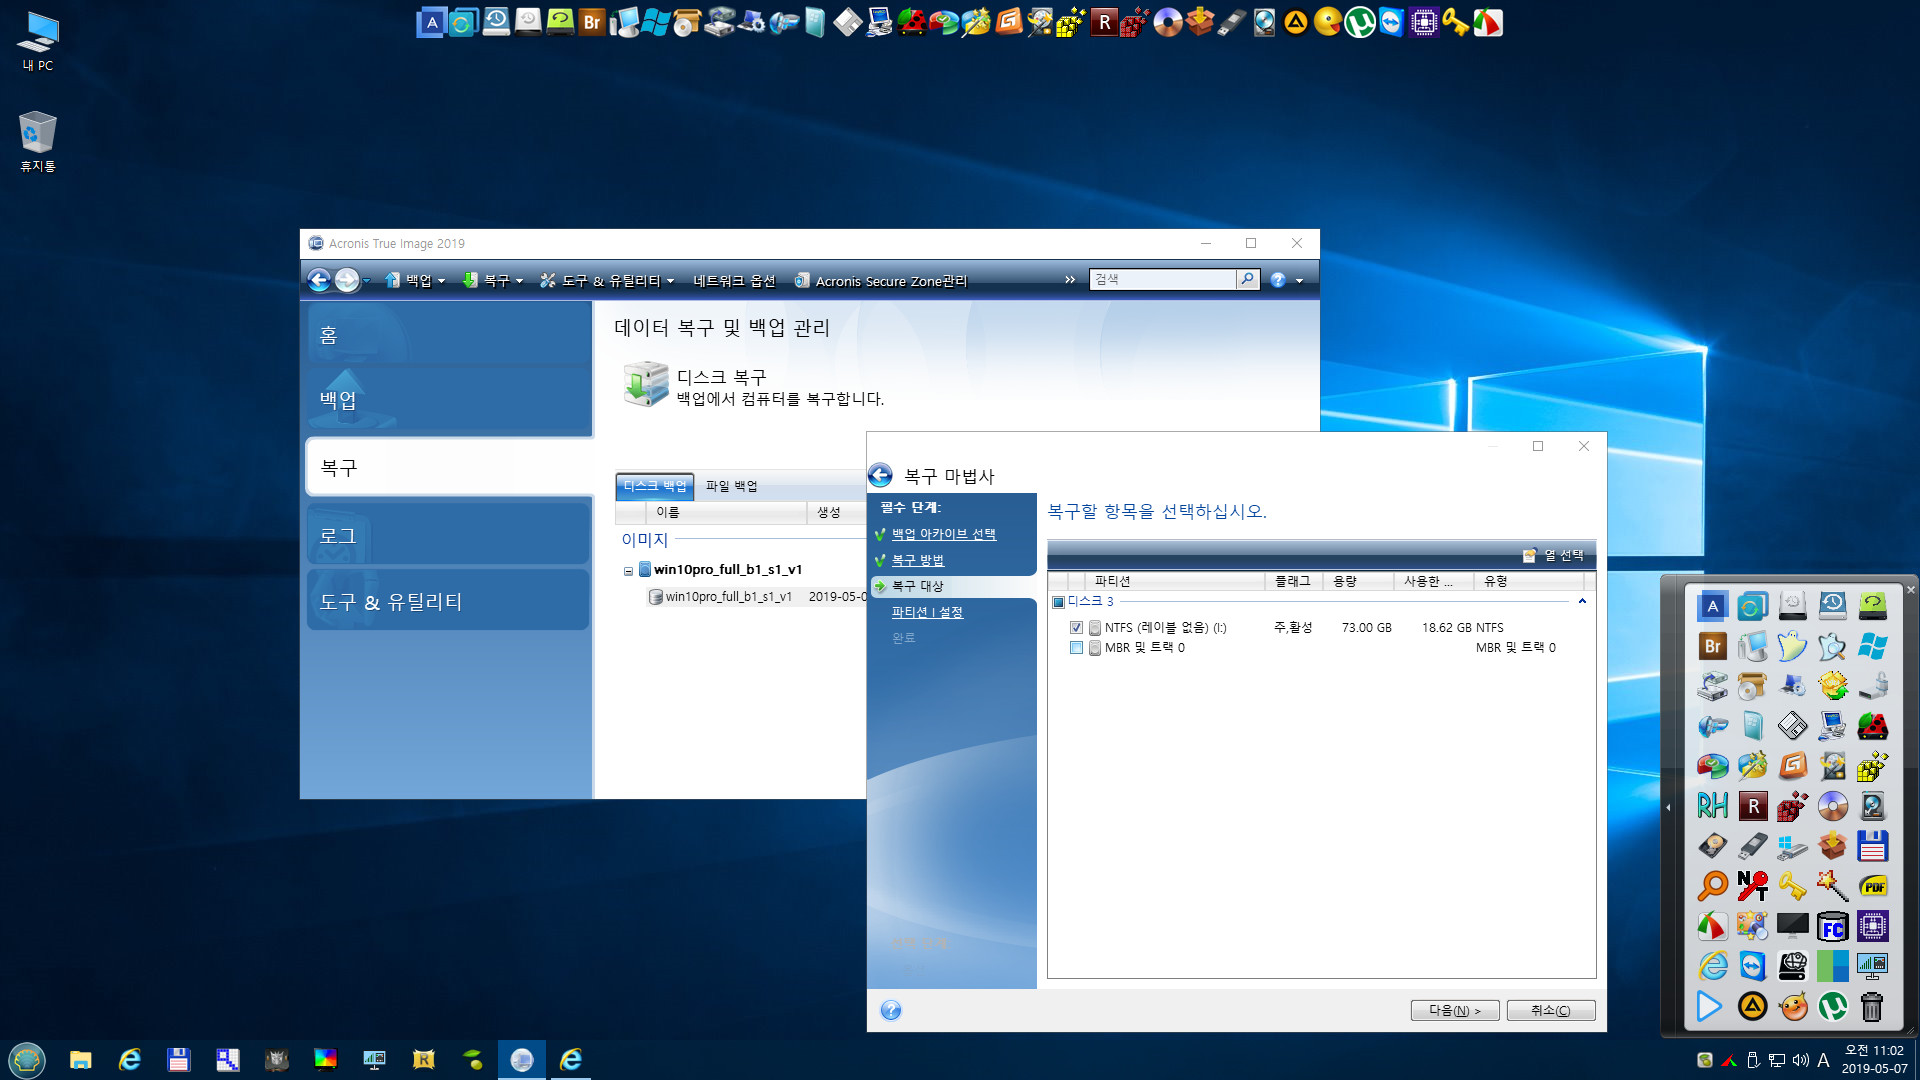Screen dimensions: 1920x1080
Task: Expand toolbar overflow chevron in Acronis
Action: [x=1069, y=280]
